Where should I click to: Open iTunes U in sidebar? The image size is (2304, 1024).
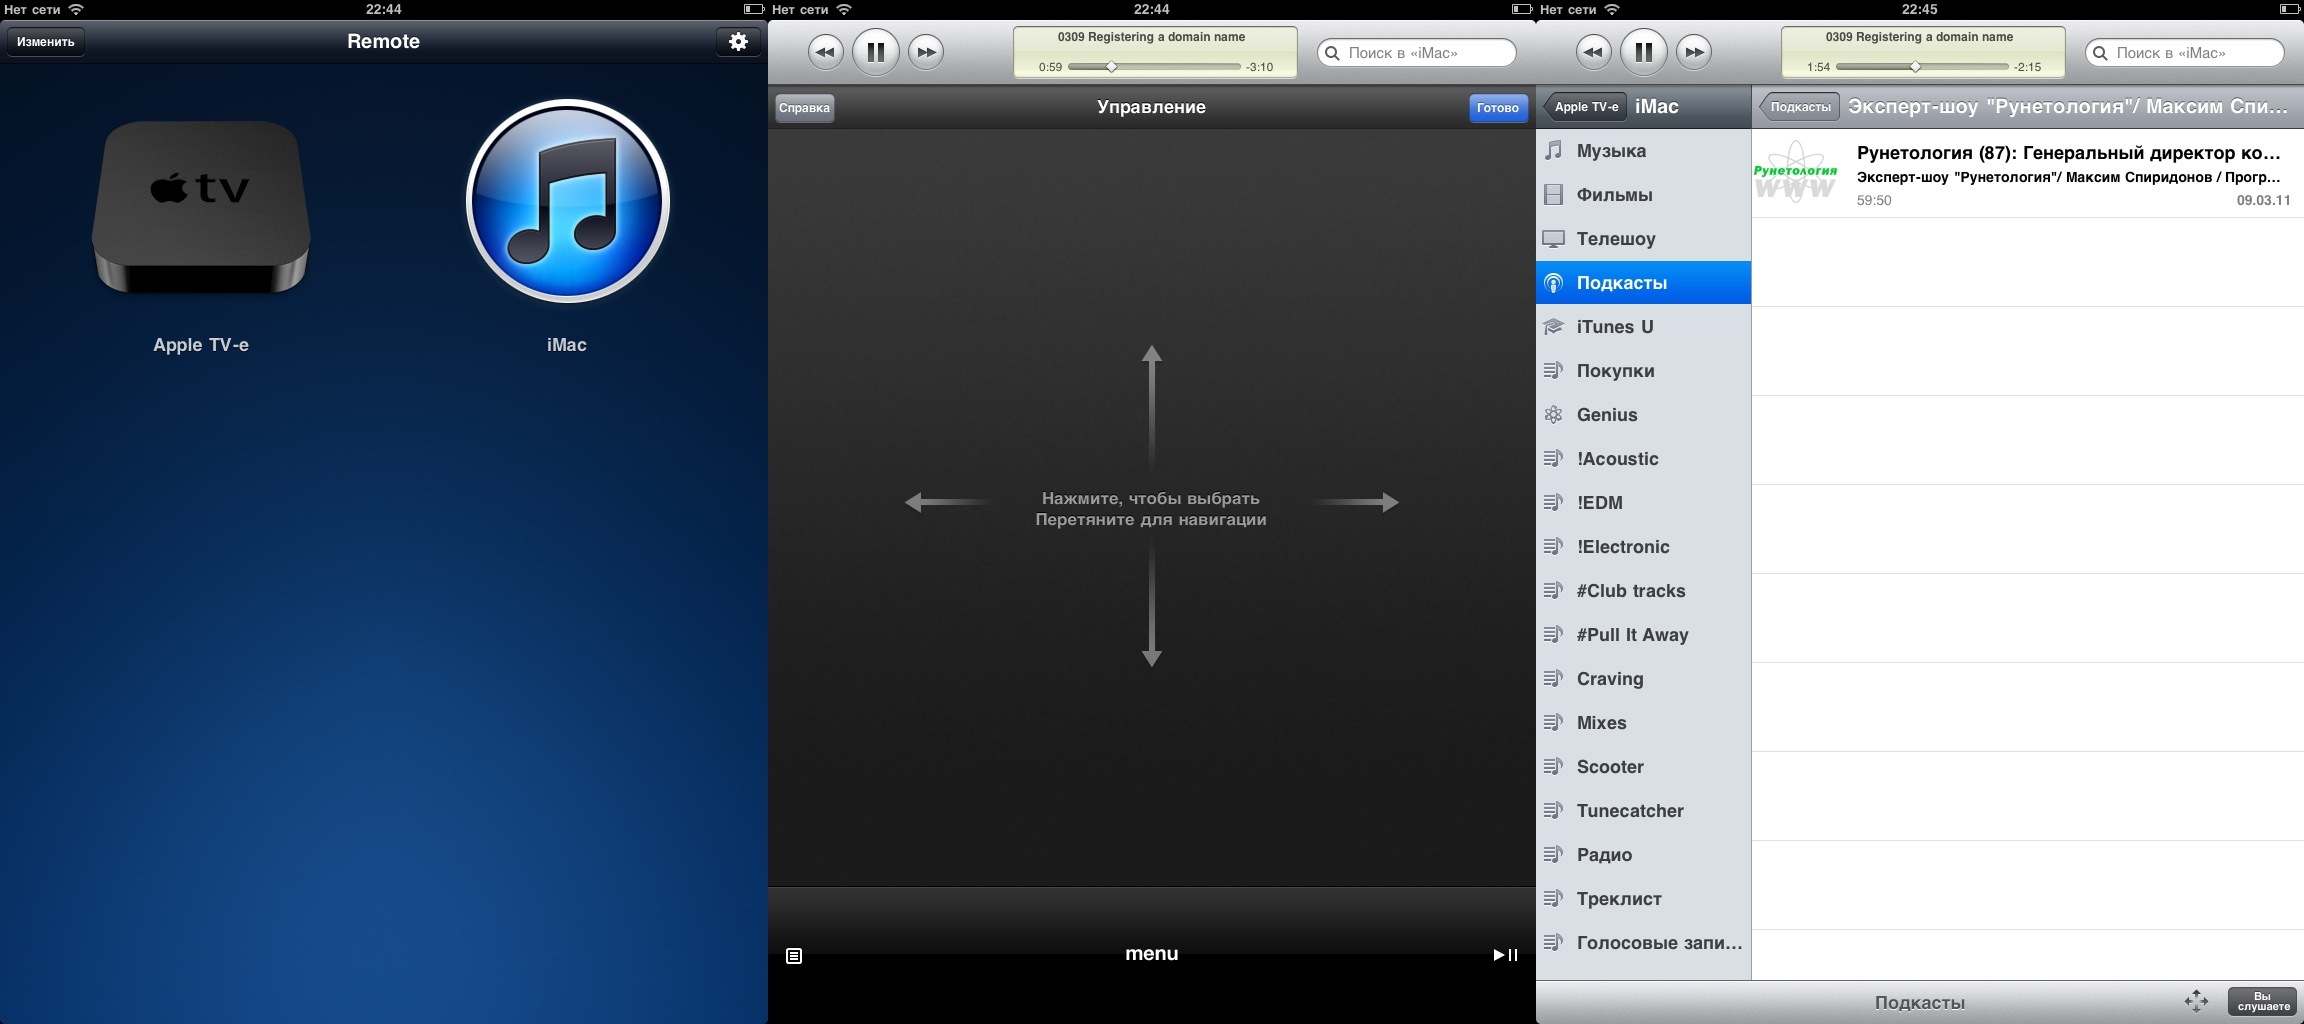(1643, 327)
